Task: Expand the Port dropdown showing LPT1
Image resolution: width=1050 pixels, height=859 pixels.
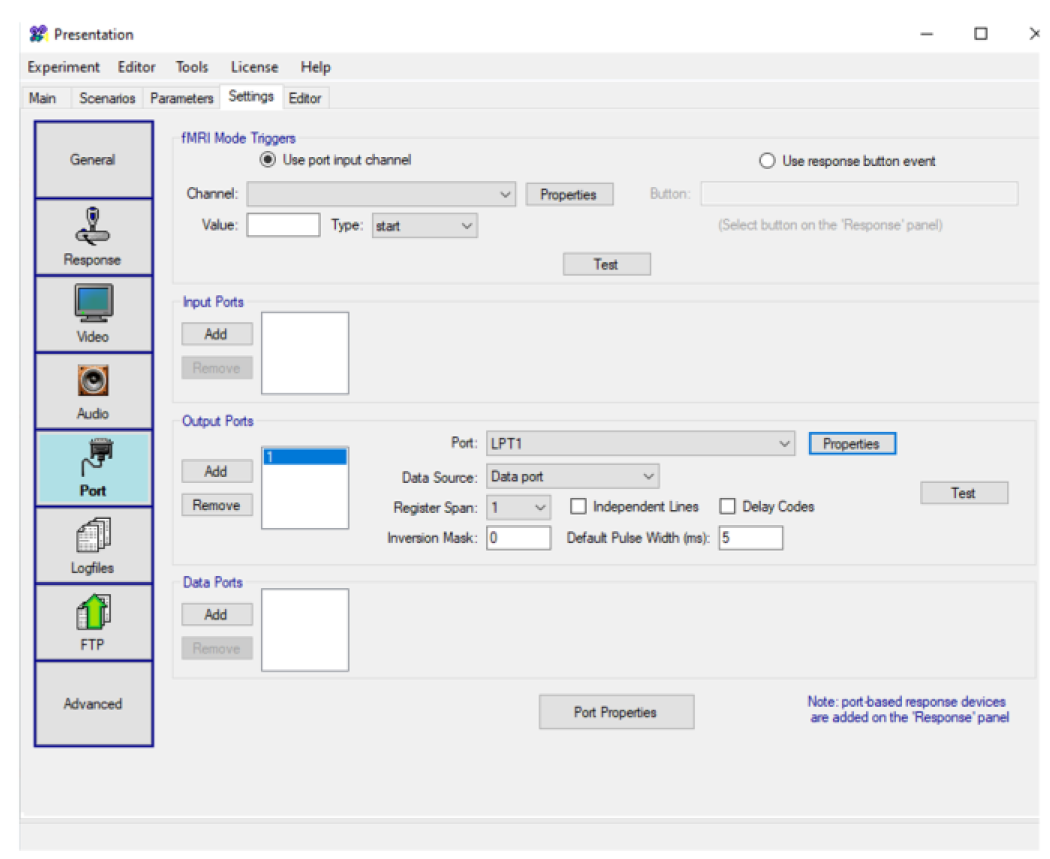Action: 640,443
